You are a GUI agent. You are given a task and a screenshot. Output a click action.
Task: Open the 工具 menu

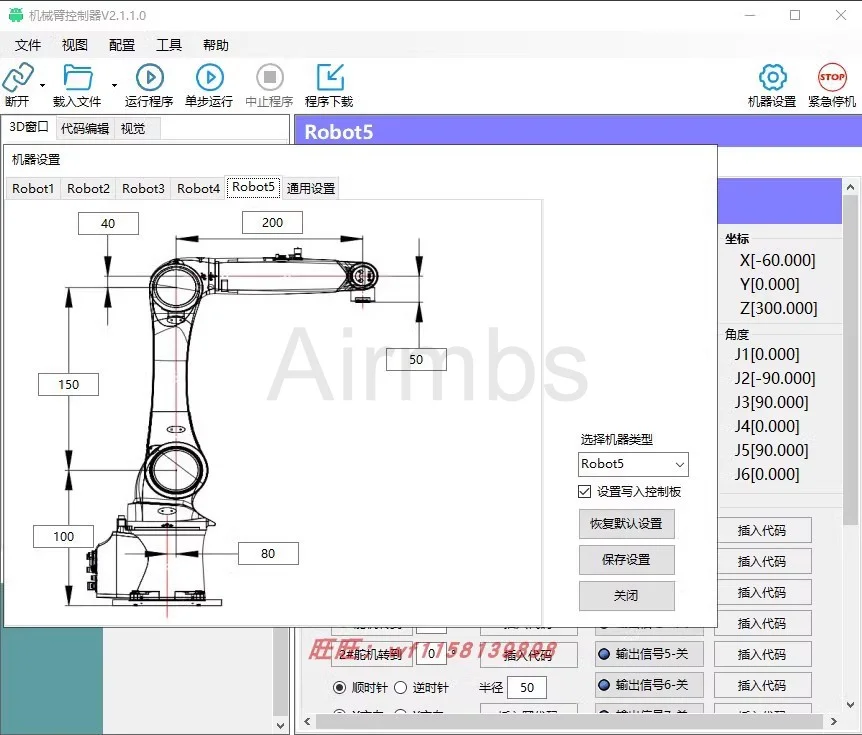[169, 45]
